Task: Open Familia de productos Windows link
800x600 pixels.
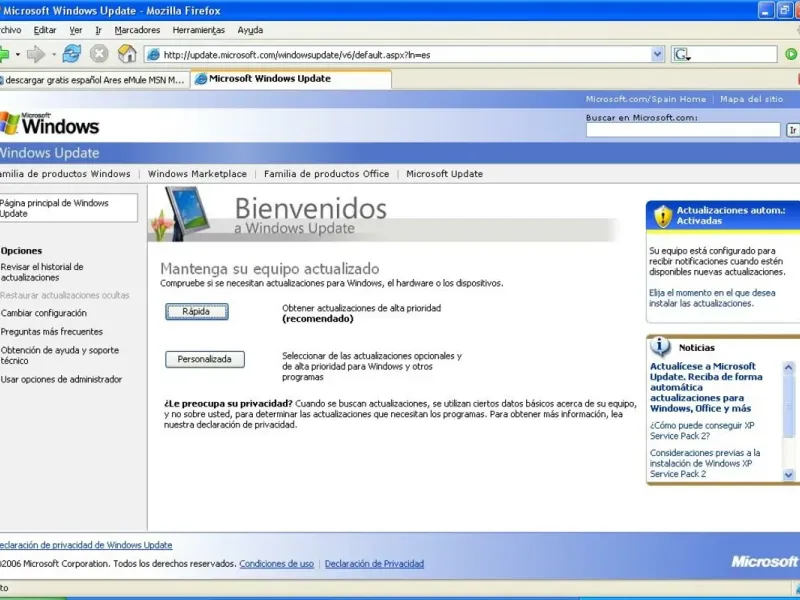Action: 65,173
